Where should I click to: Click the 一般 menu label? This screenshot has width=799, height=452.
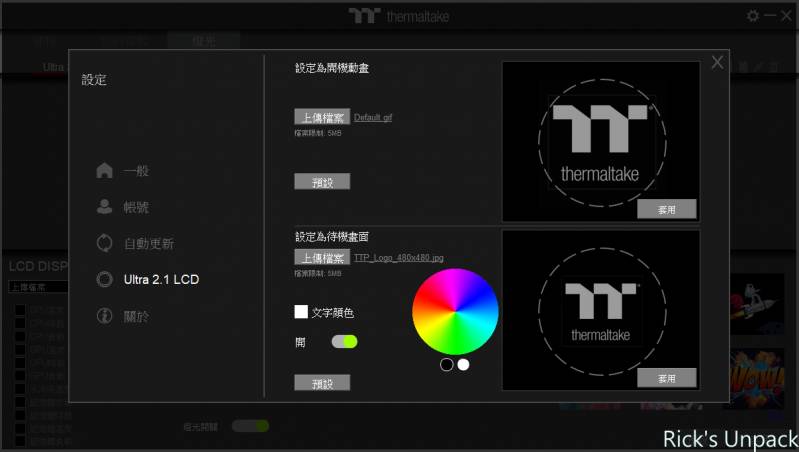click(136, 171)
